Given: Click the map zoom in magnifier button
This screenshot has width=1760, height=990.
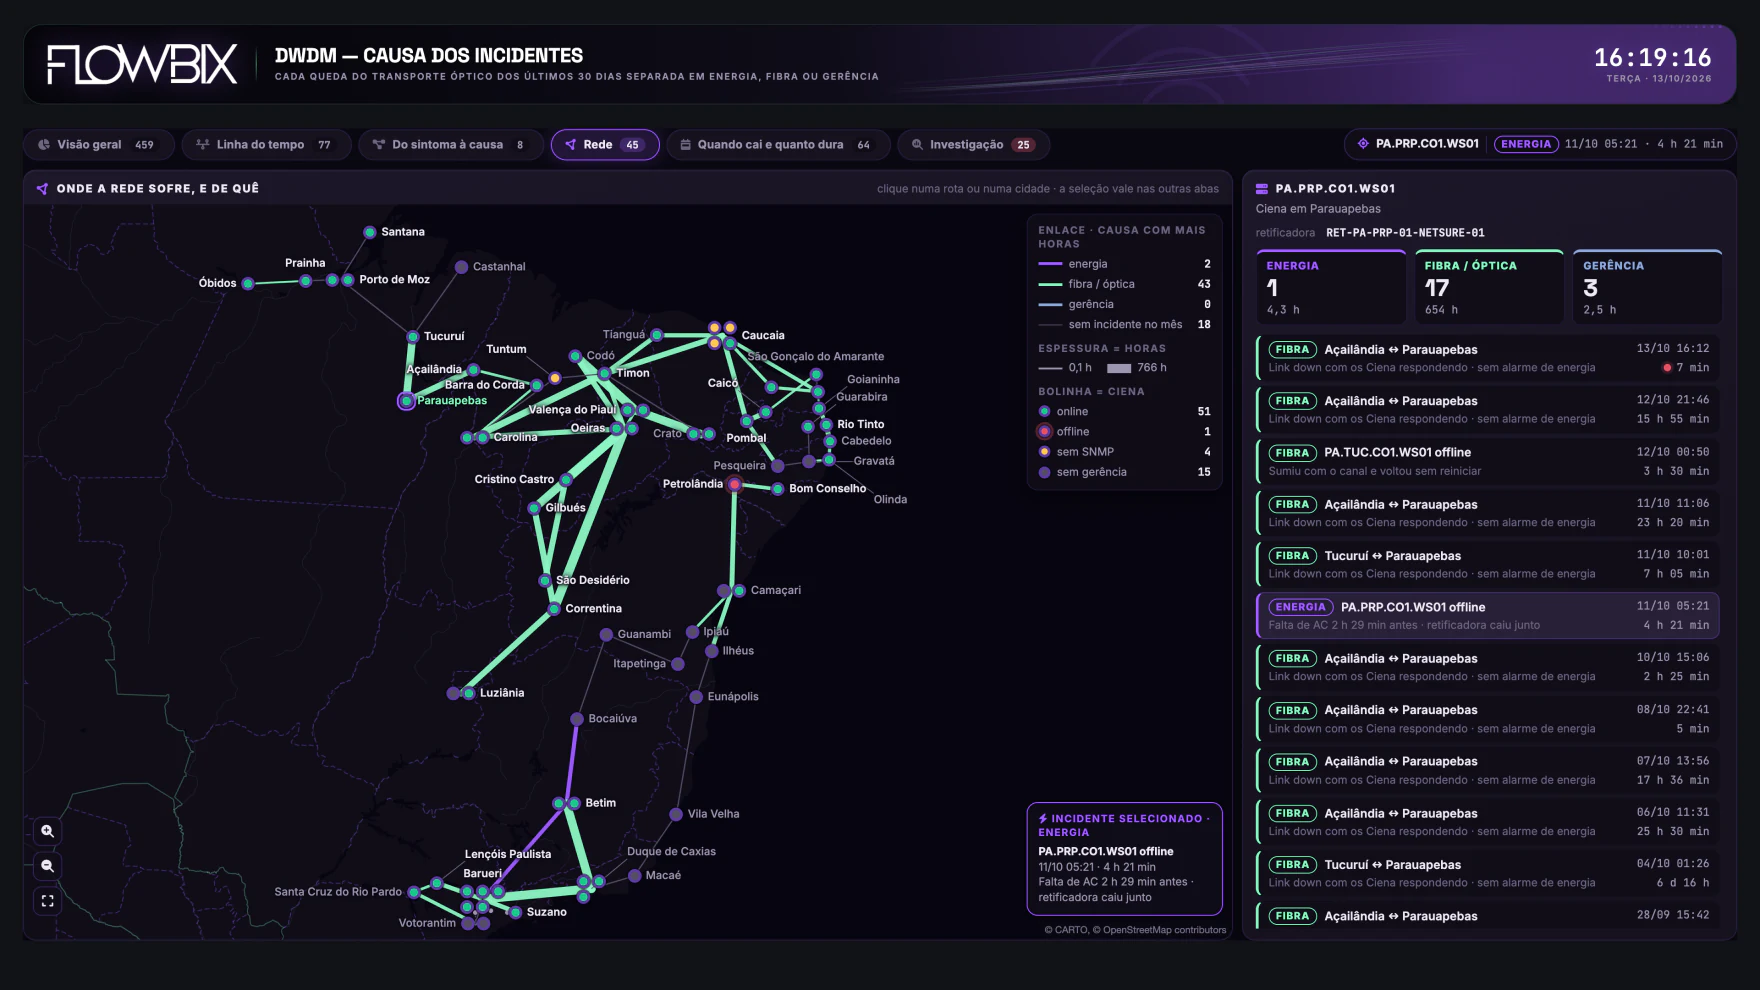Looking at the screenshot, I should pyautogui.click(x=47, y=831).
